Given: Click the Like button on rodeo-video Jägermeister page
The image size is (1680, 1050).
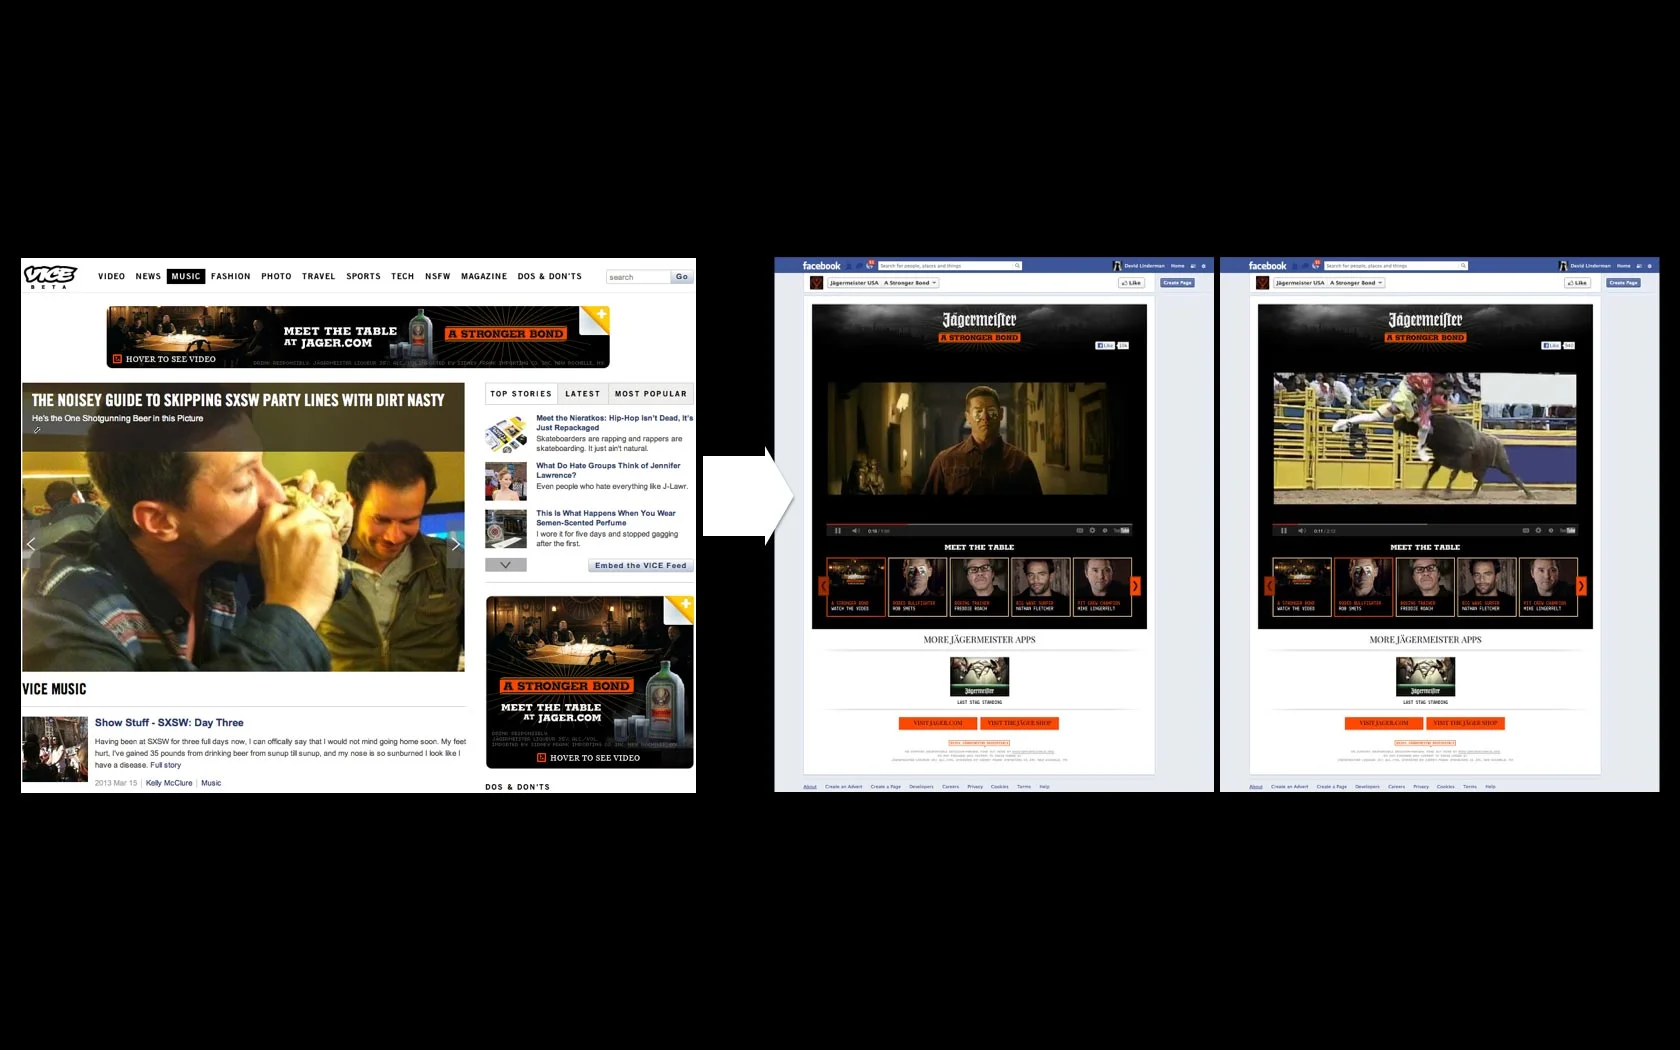Looking at the screenshot, I should (x=1577, y=283).
